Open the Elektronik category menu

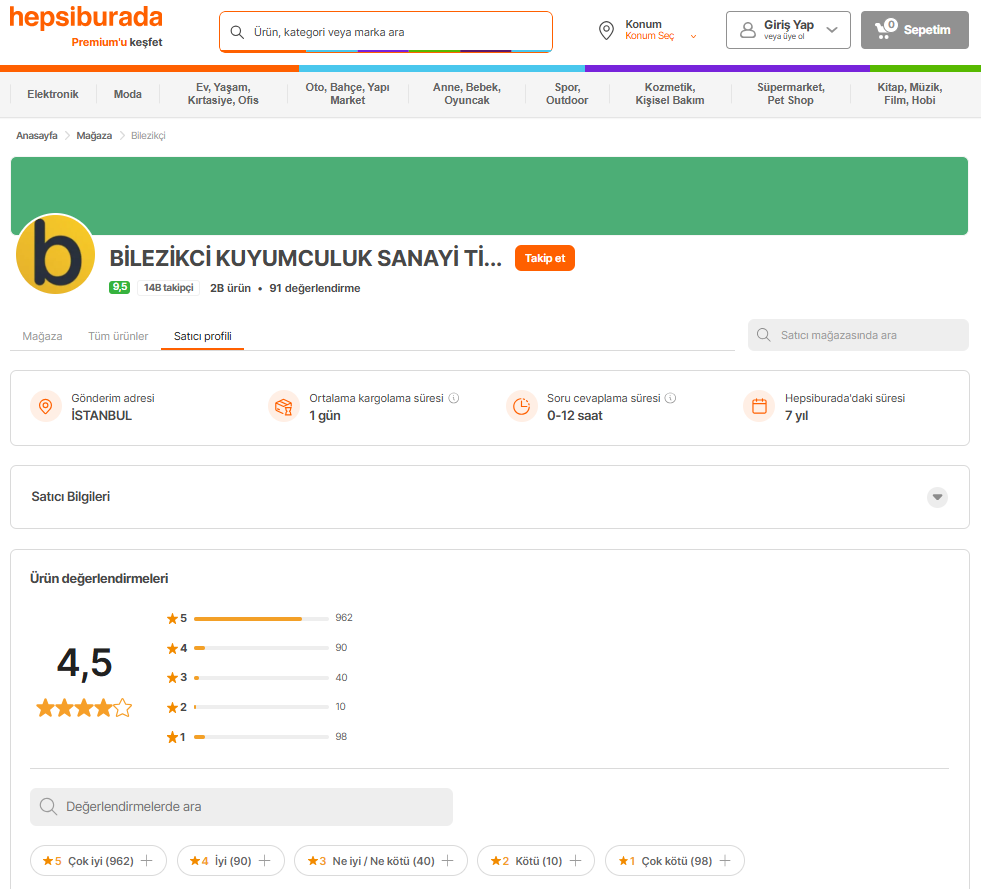click(x=53, y=94)
